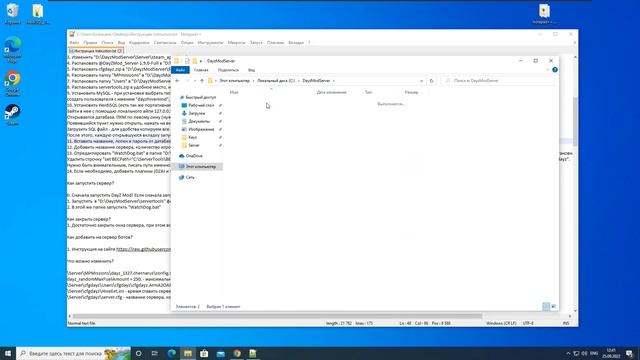Viewport: 640px width, 360px height.
Task: Open the notification center icon
Action: pyautogui.click(x=629, y=353)
